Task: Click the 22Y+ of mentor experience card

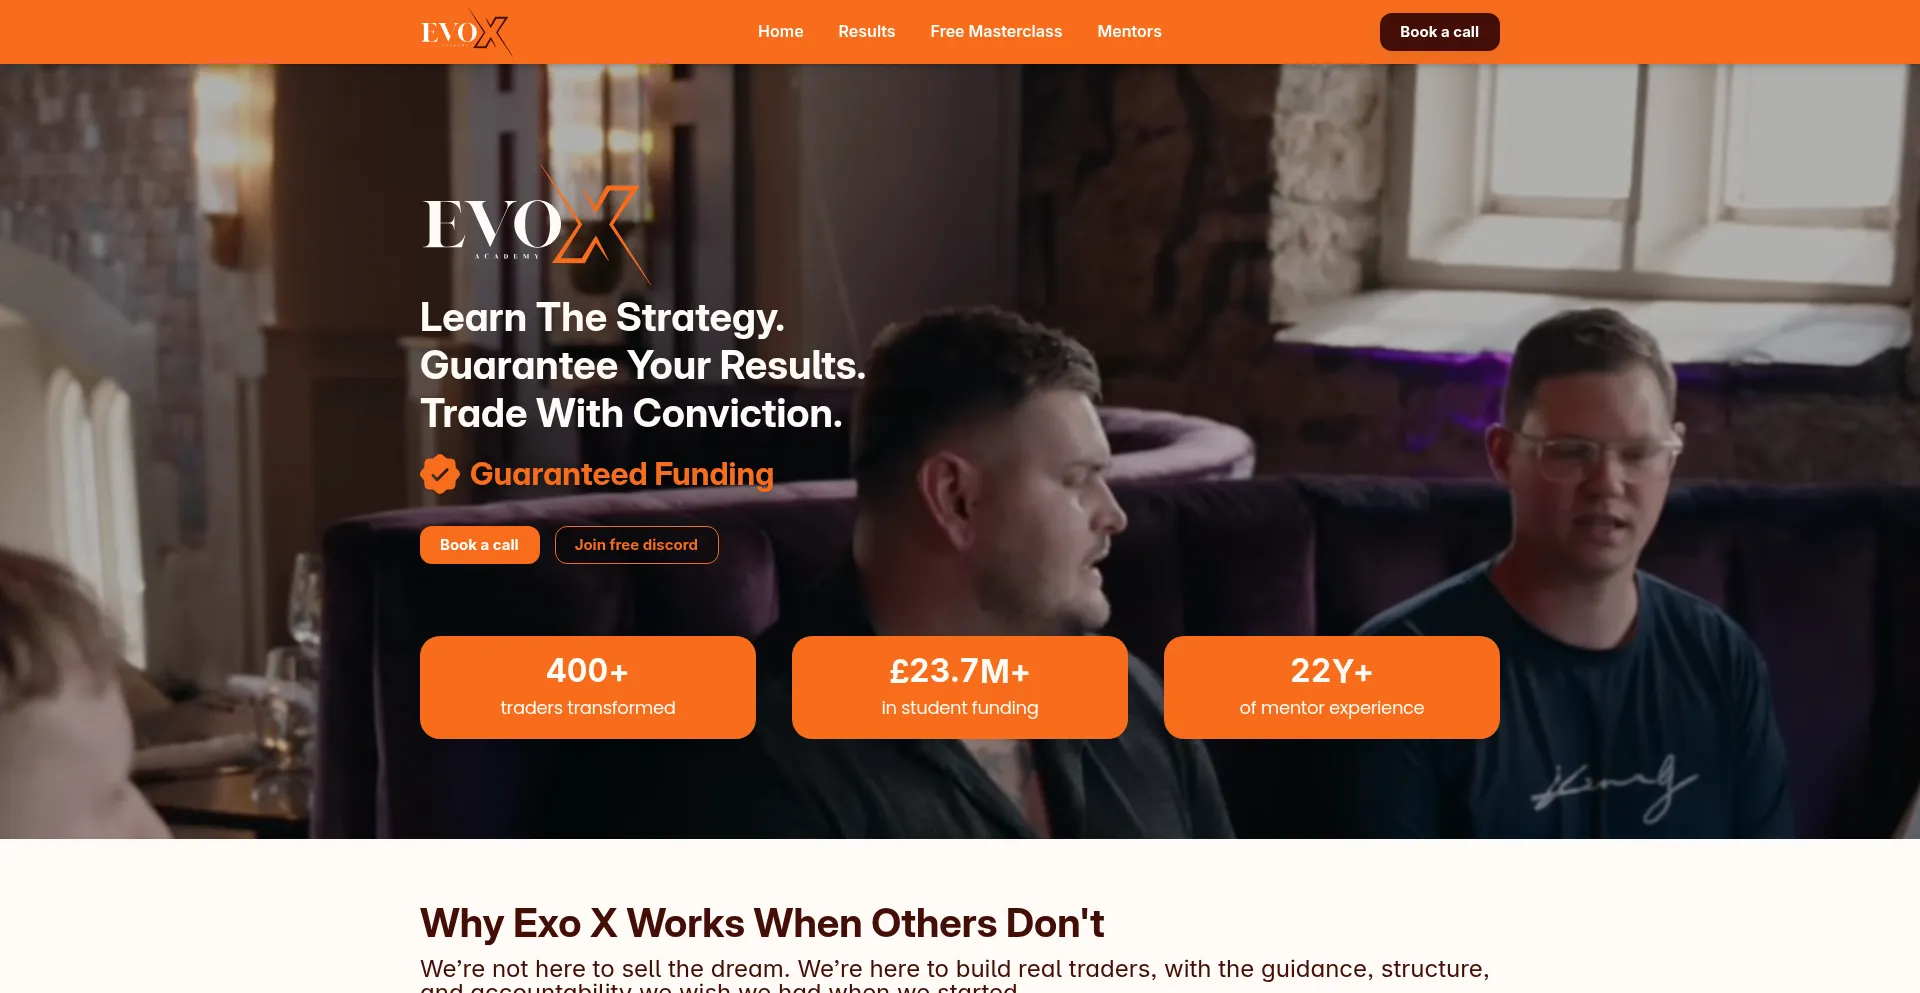Action: coord(1332,687)
